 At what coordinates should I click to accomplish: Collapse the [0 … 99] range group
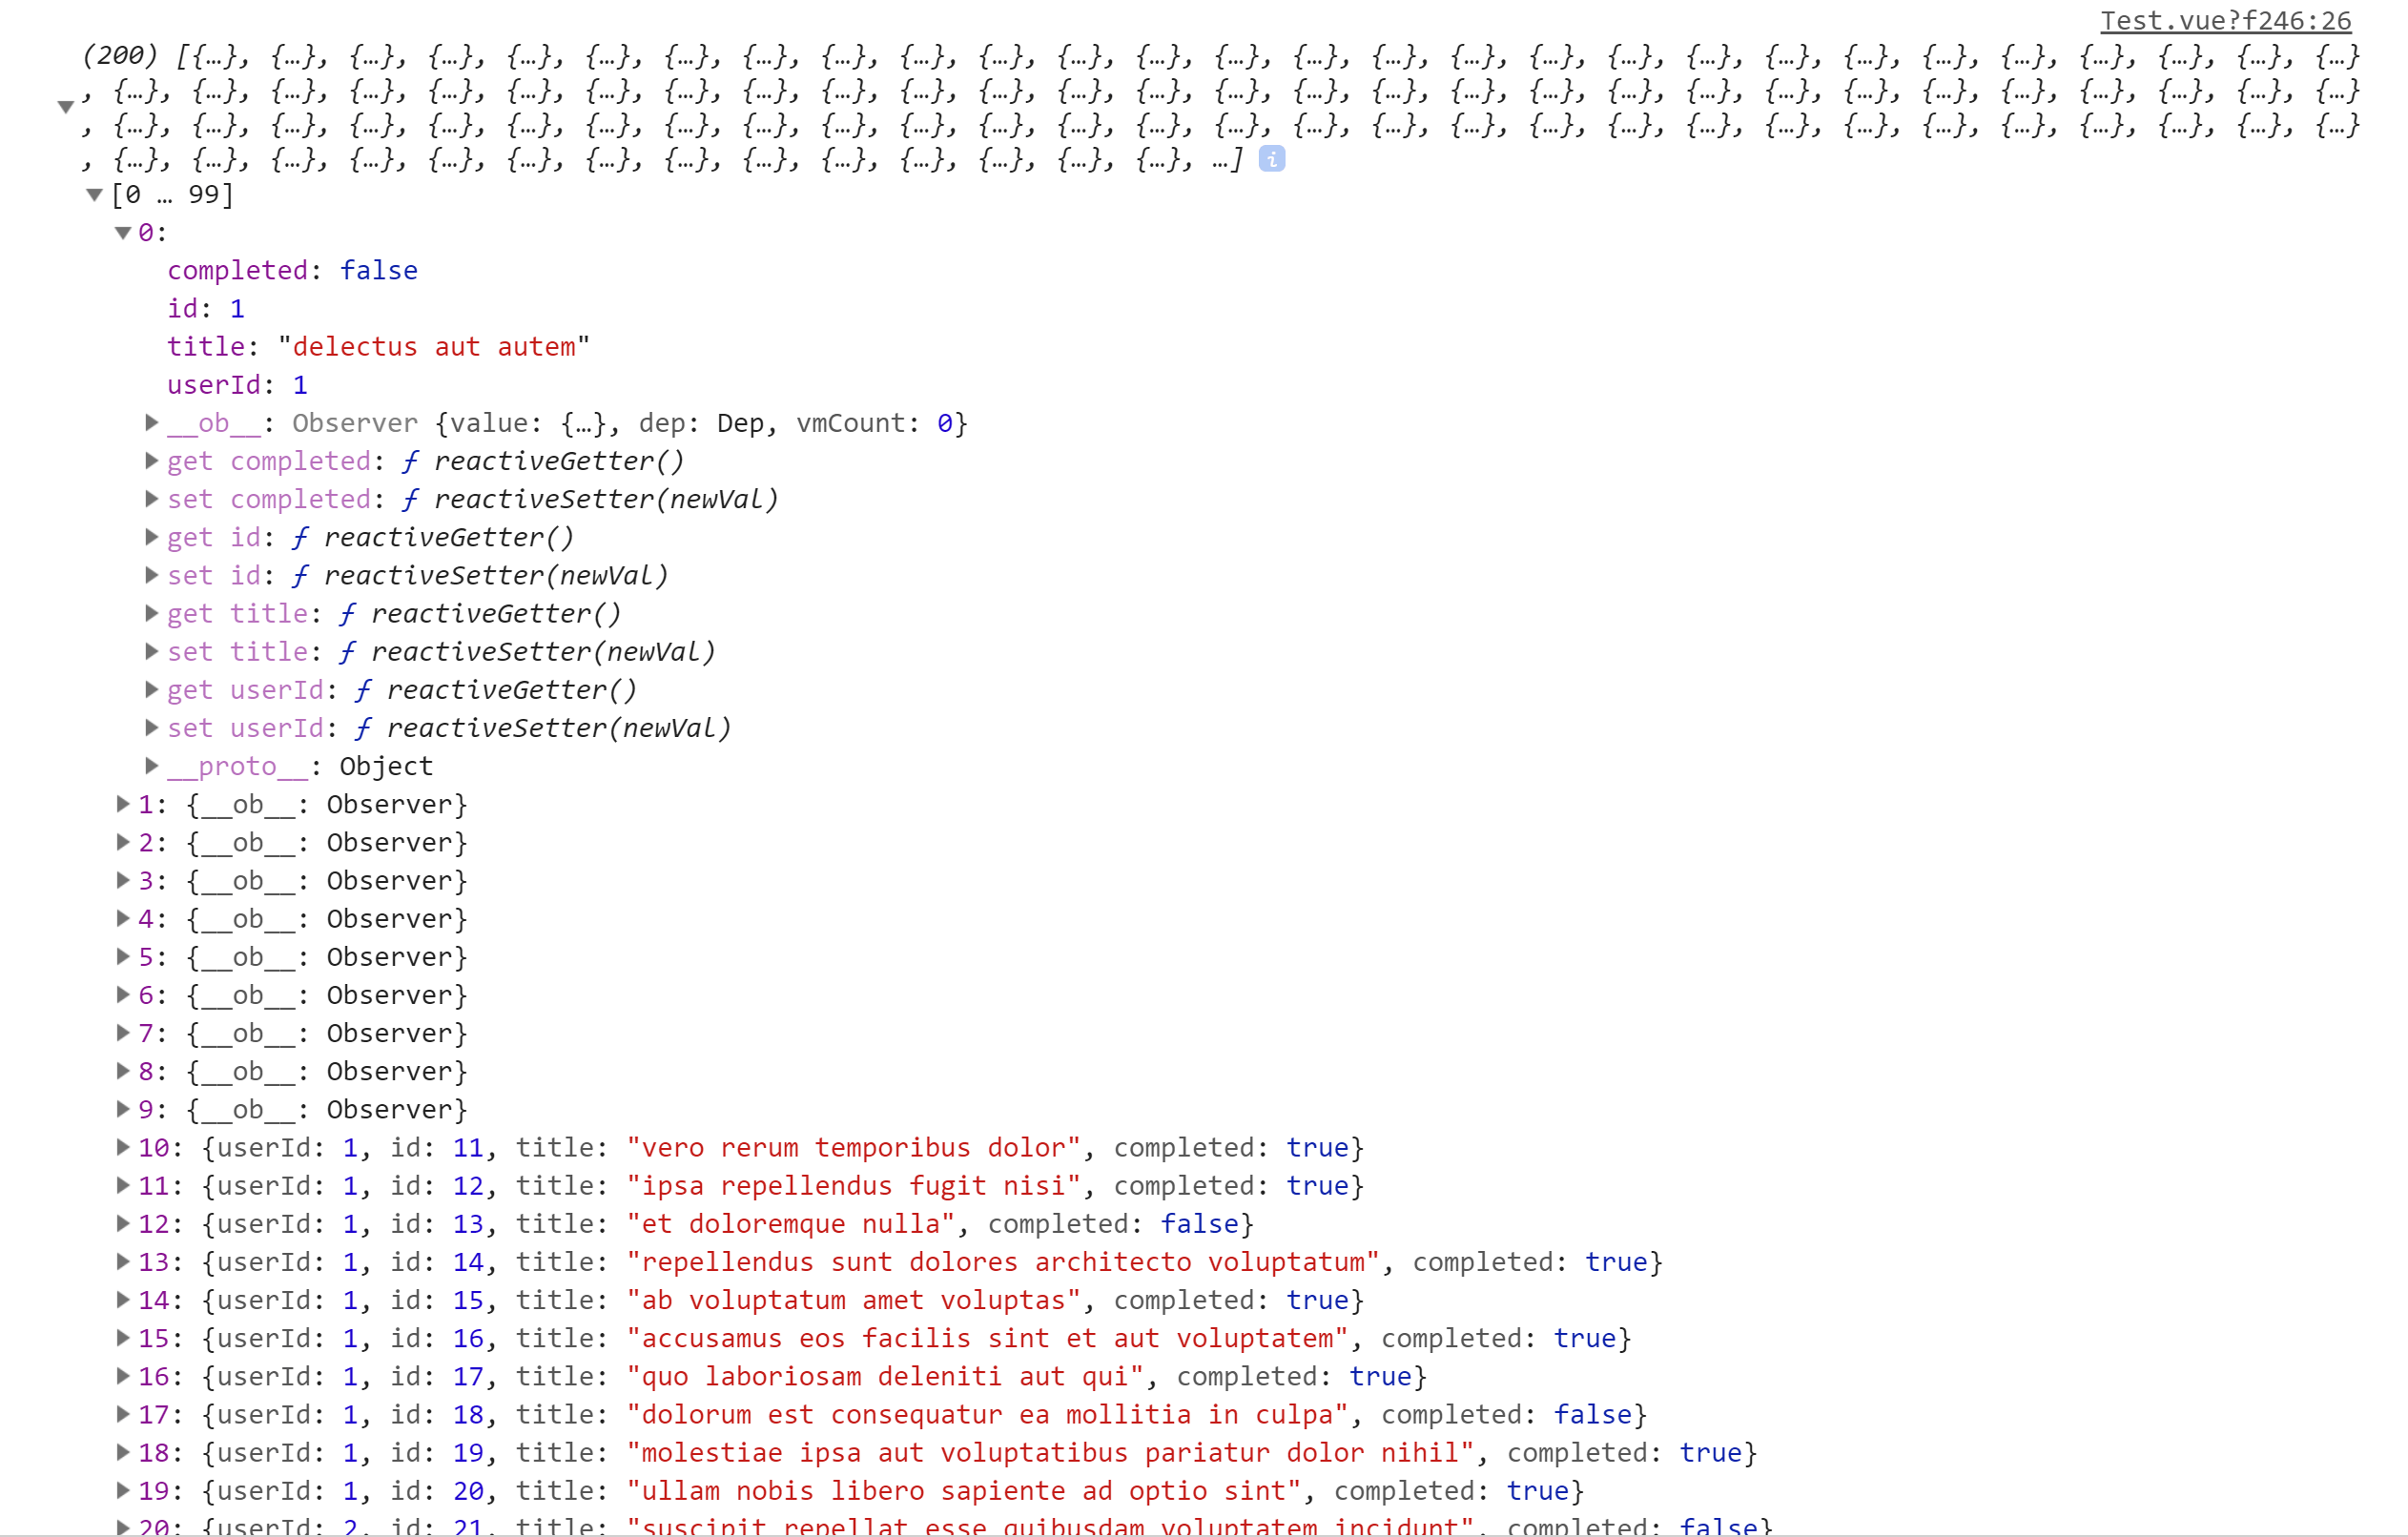[94, 194]
